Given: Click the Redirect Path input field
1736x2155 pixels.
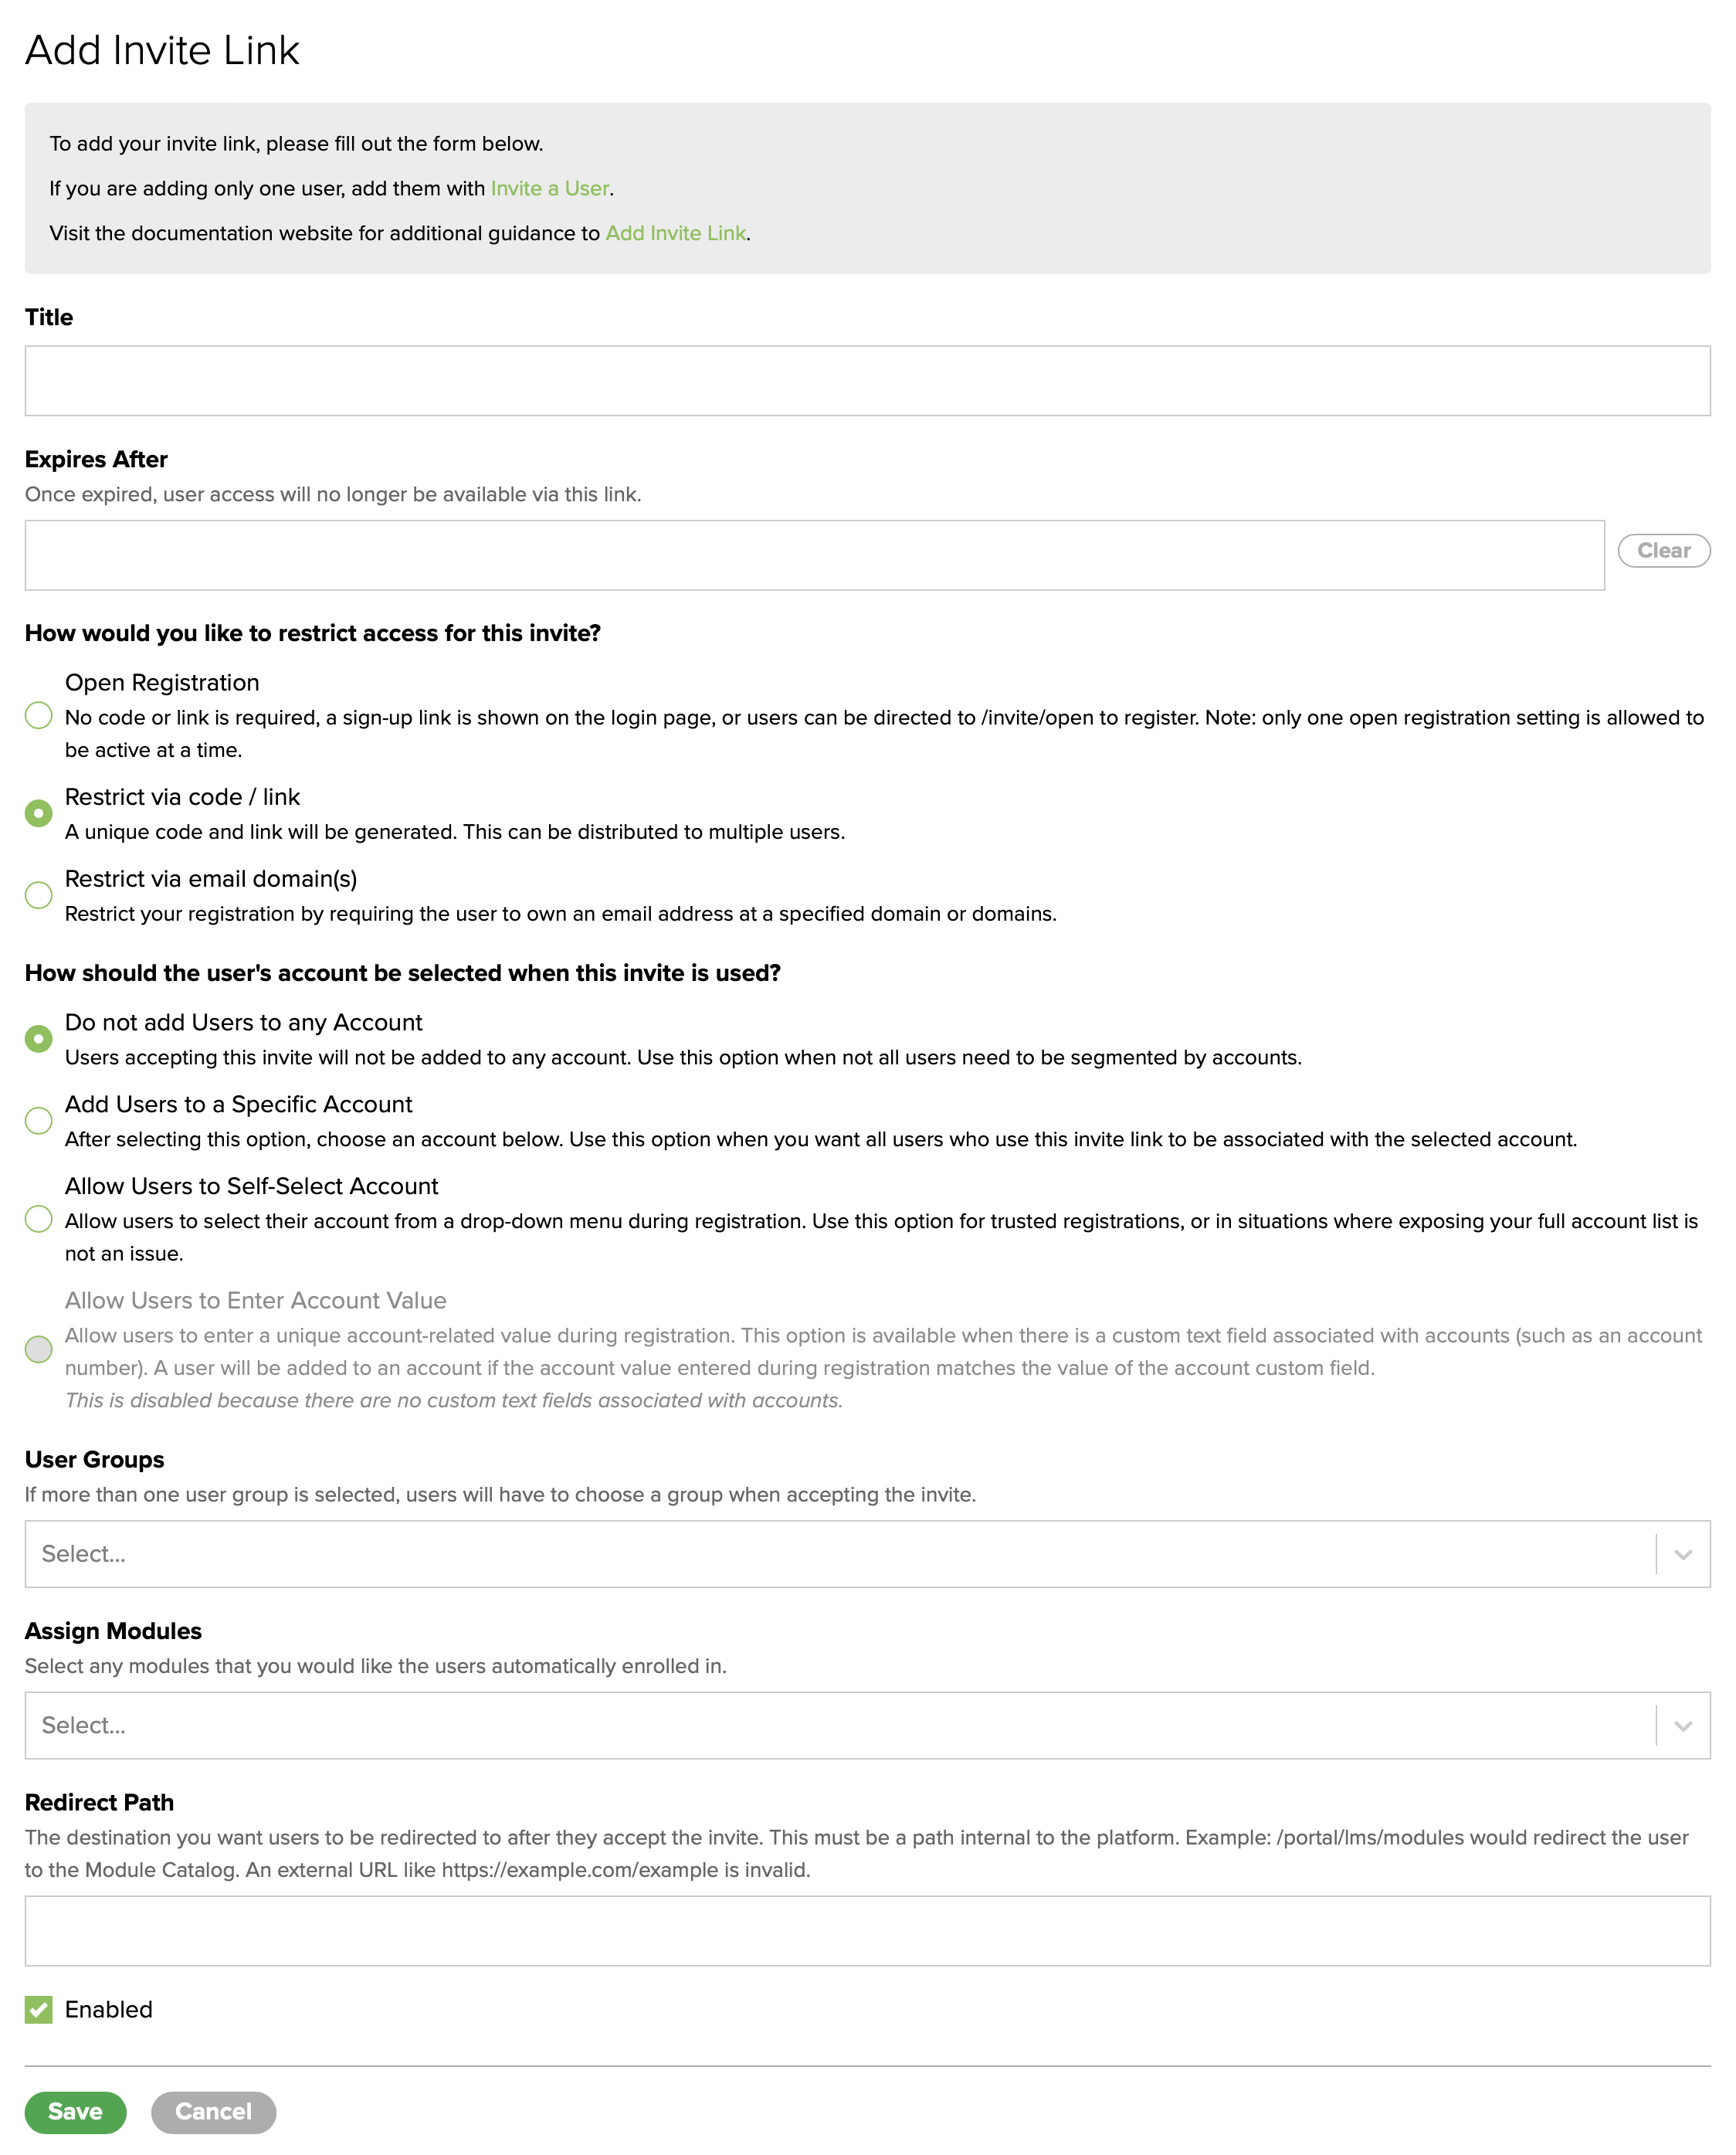Looking at the screenshot, I should [866, 1931].
